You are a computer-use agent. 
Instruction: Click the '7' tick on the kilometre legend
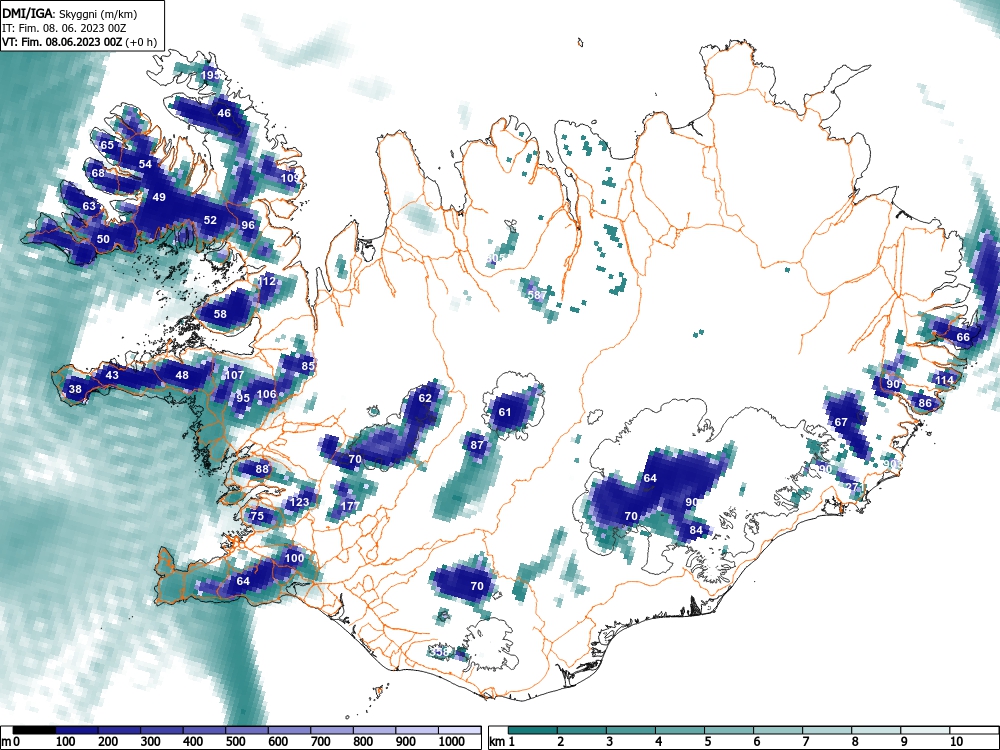pos(805,742)
